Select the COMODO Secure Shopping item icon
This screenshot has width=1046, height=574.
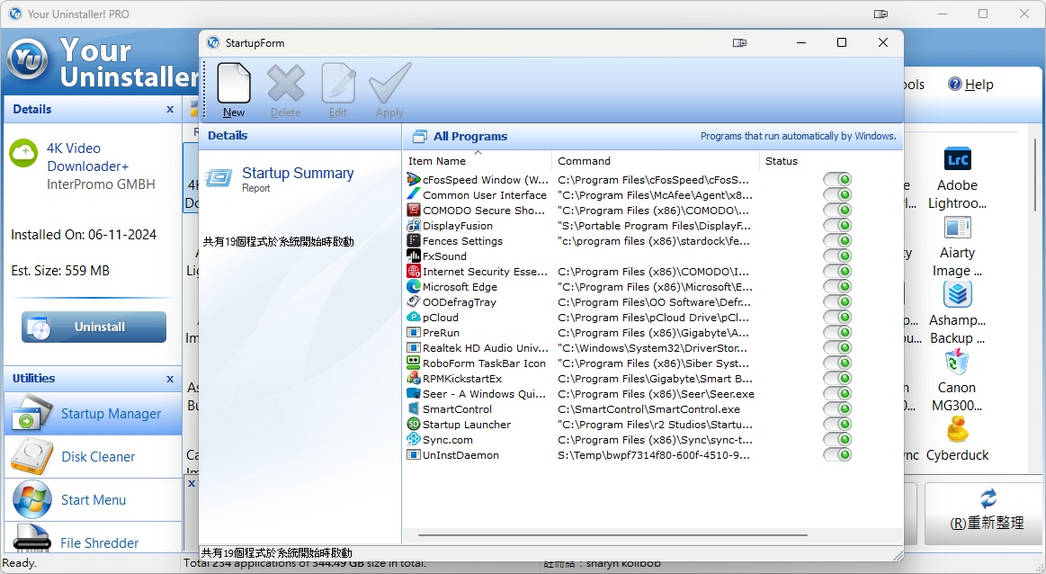413,210
